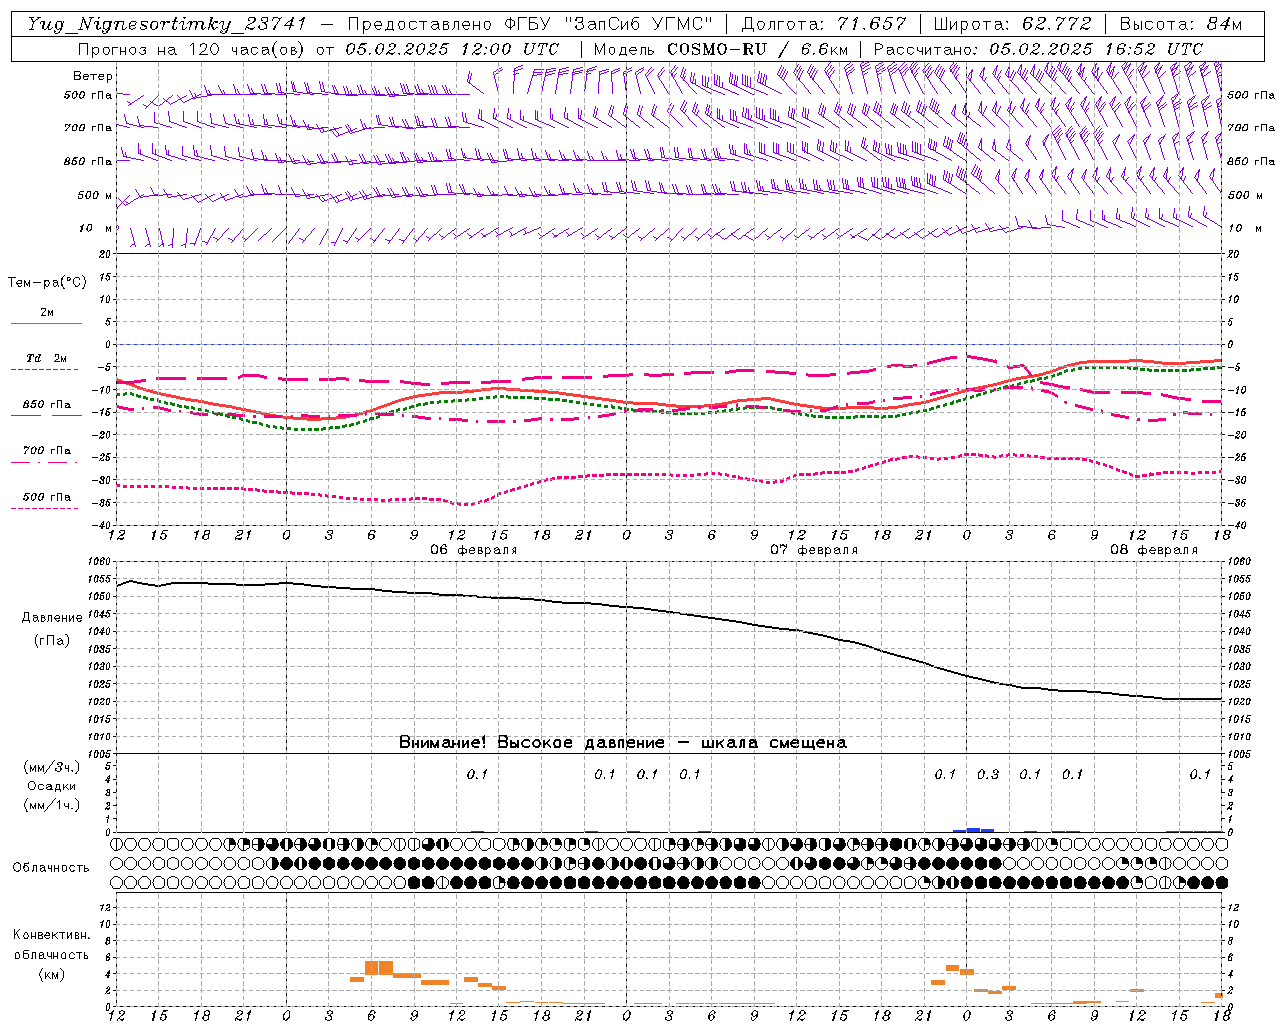Click the elevation text Высота: 84м
This screenshot has height=1024, width=1280.
pyautogui.click(x=1180, y=24)
